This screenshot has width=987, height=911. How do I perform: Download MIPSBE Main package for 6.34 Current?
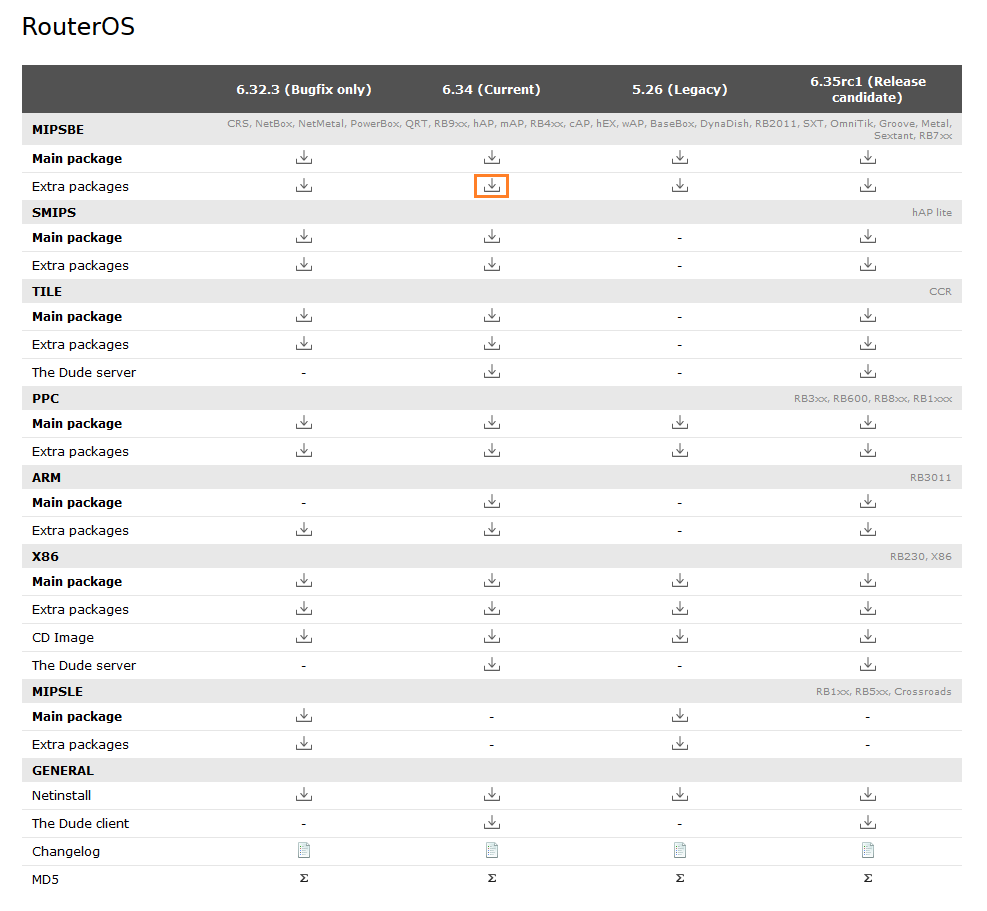pos(491,158)
